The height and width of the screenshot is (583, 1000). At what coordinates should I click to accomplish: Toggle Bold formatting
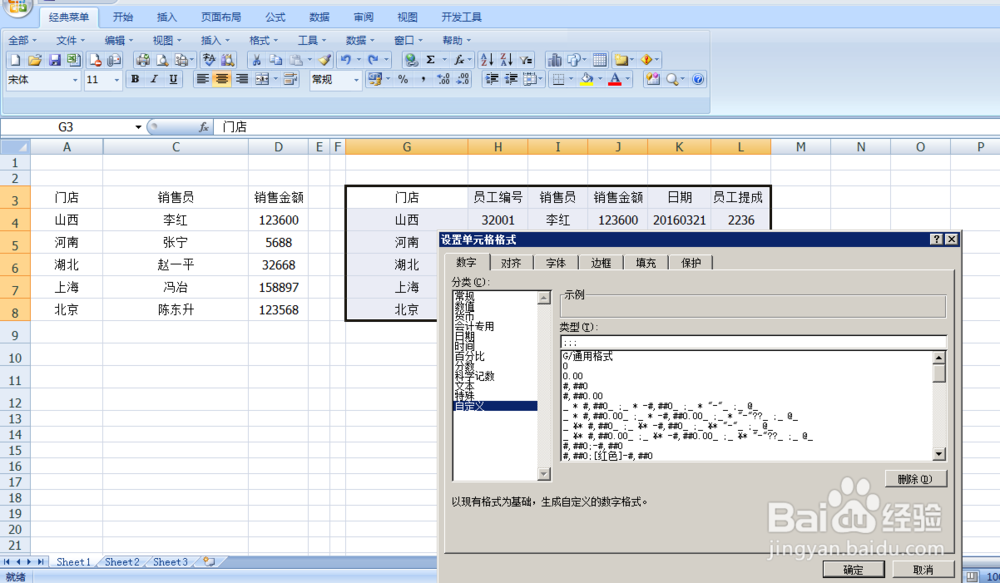click(135, 79)
